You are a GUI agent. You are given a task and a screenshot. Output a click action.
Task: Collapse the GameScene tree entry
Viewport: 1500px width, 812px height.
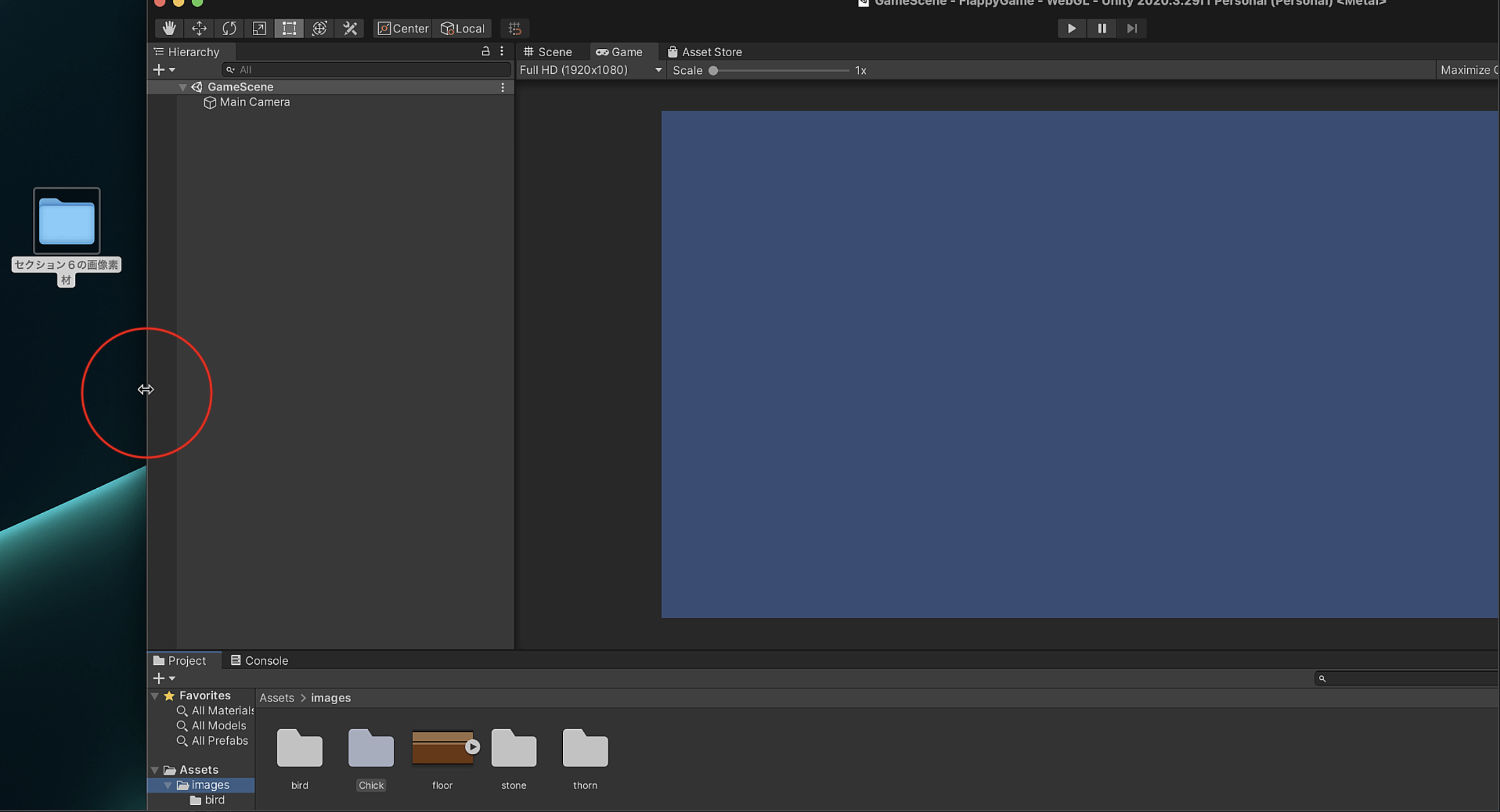click(x=182, y=87)
